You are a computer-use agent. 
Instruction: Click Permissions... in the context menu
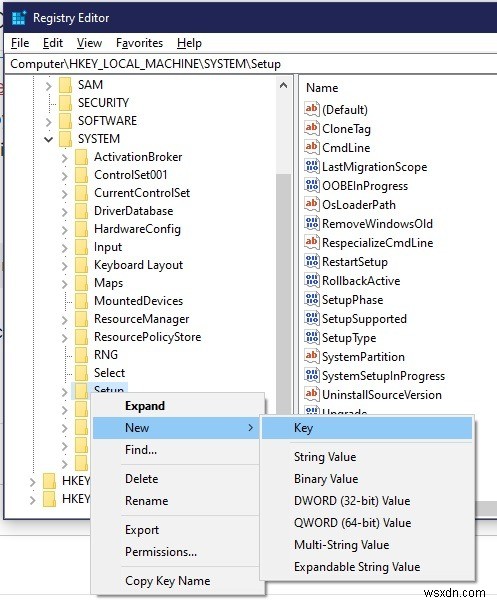[x=178, y=551]
